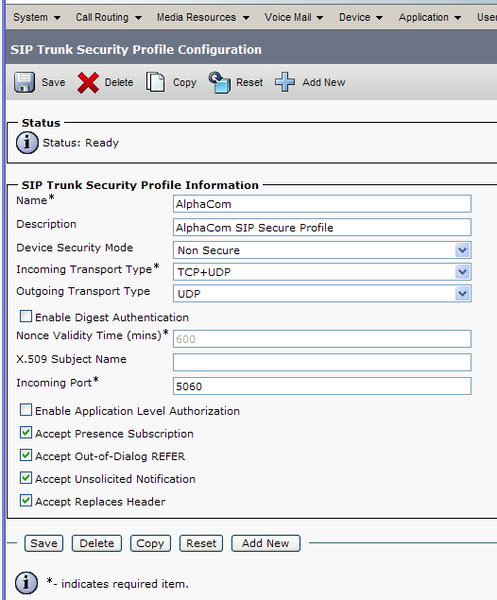Click the X.509 Subject Name field
This screenshot has width=497, height=600.
point(322,362)
